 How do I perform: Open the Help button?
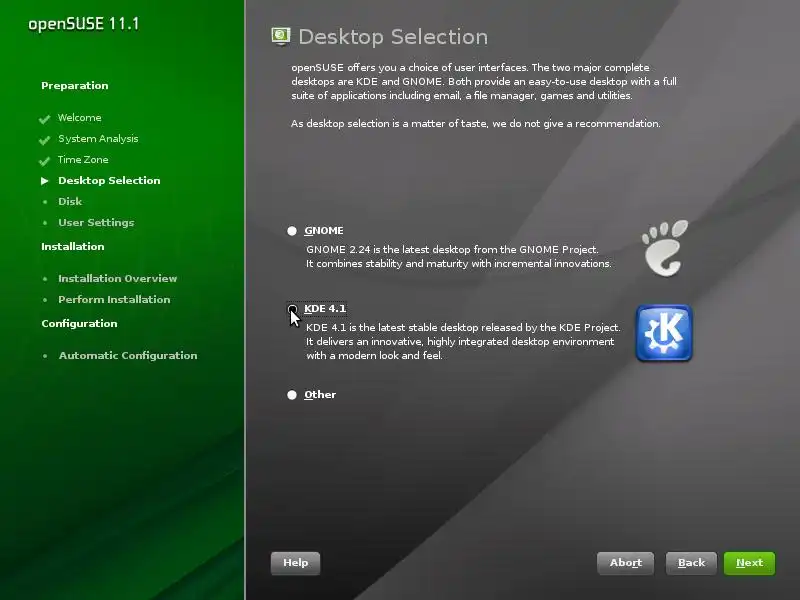[295, 563]
